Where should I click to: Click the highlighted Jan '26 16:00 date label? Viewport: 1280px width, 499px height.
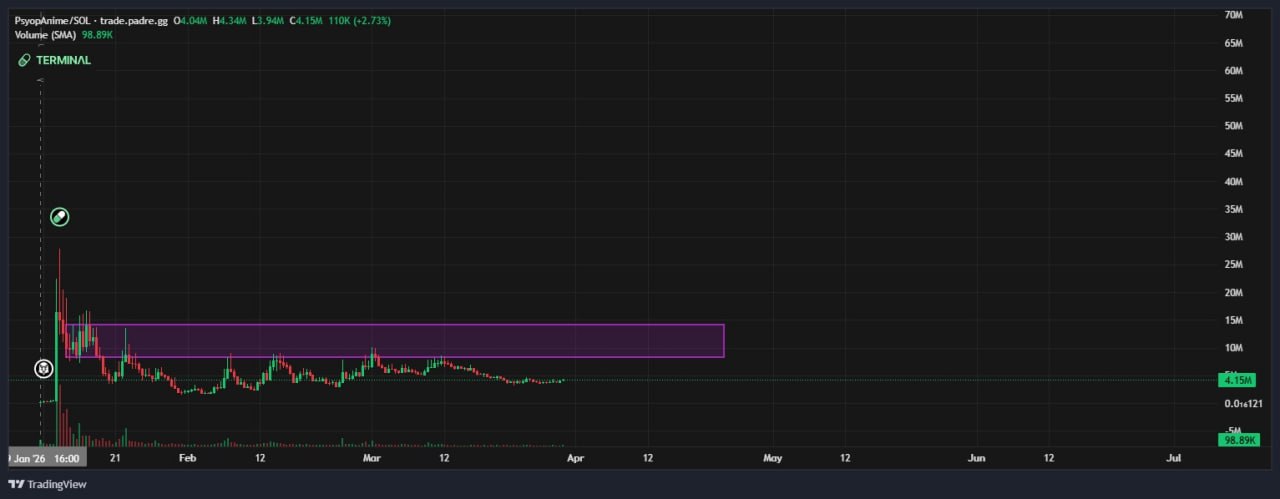[47, 458]
